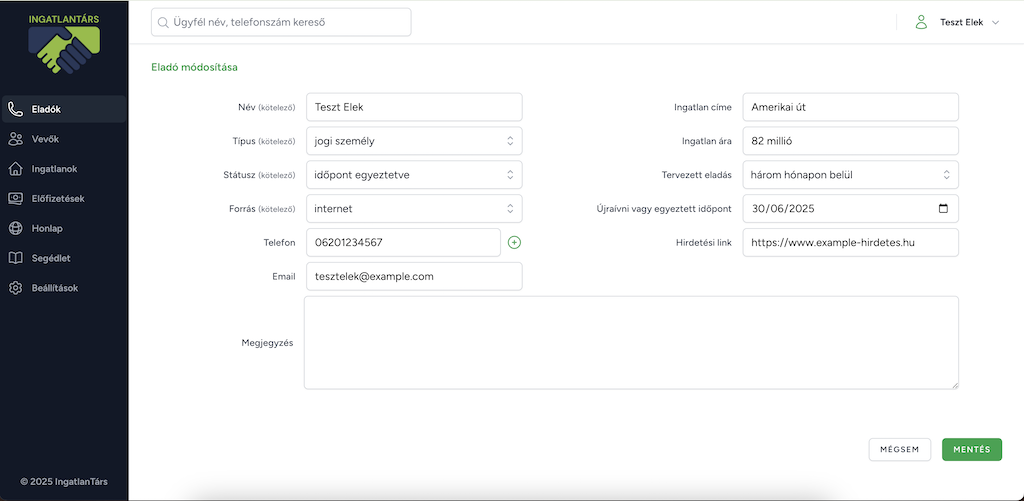This screenshot has height=501, width=1024.
Task: Click the magnifier icon in search bar
Action: coord(163,22)
